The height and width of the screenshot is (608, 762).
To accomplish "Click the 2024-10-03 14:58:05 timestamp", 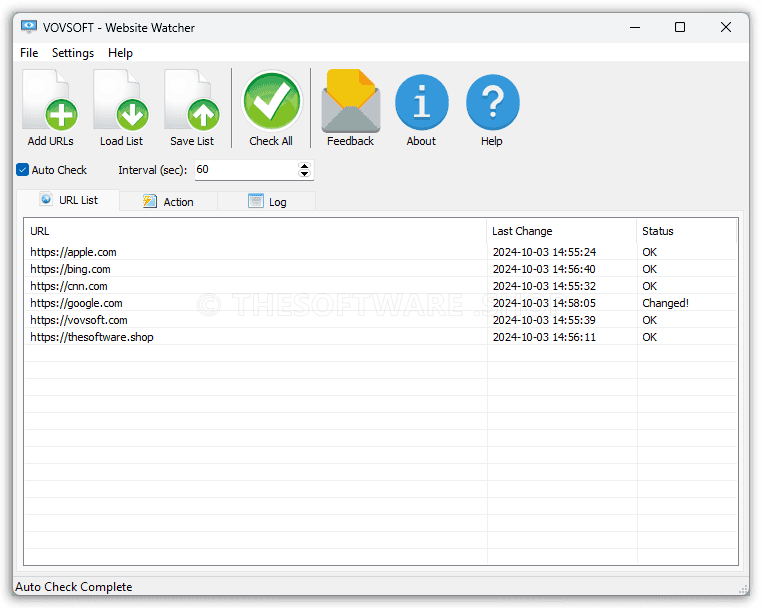I will click(x=544, y=303).
